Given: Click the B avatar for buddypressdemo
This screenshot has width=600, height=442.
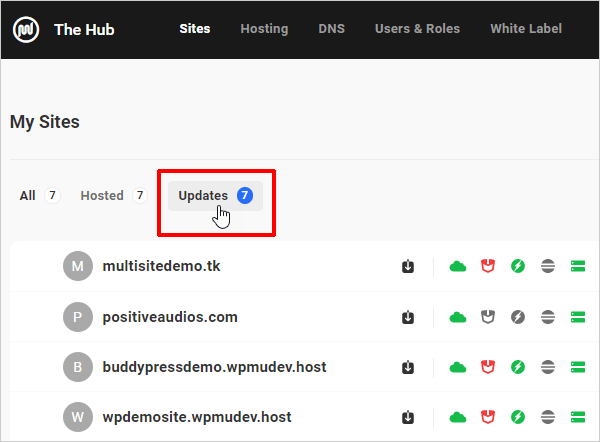Looking at the screenshot, I should point(78,367).
